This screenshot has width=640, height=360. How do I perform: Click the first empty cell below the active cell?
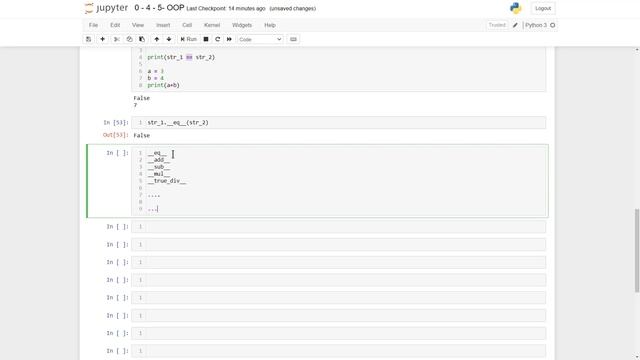(x=338, y=227)
